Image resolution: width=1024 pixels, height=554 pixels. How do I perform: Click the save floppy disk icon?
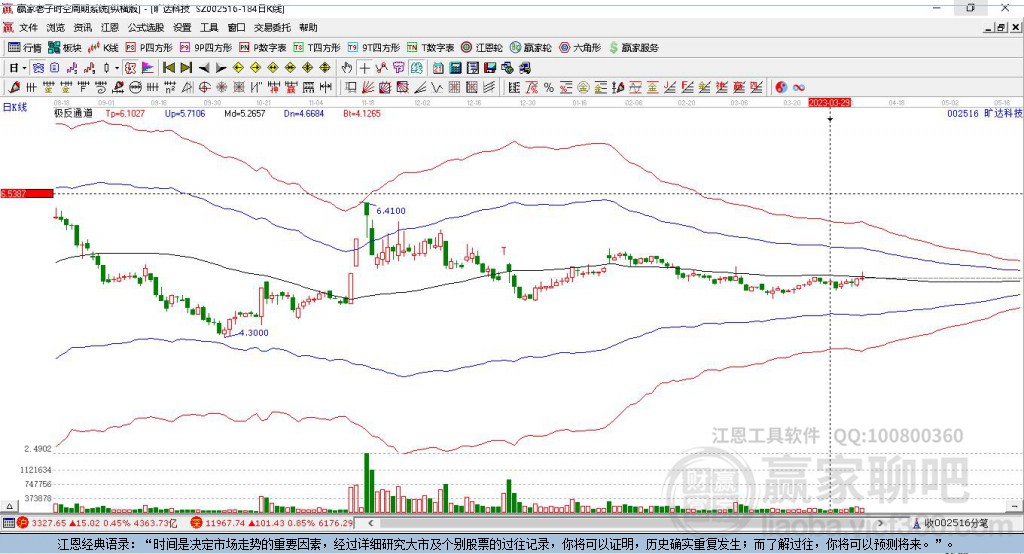tap(490, 68)
